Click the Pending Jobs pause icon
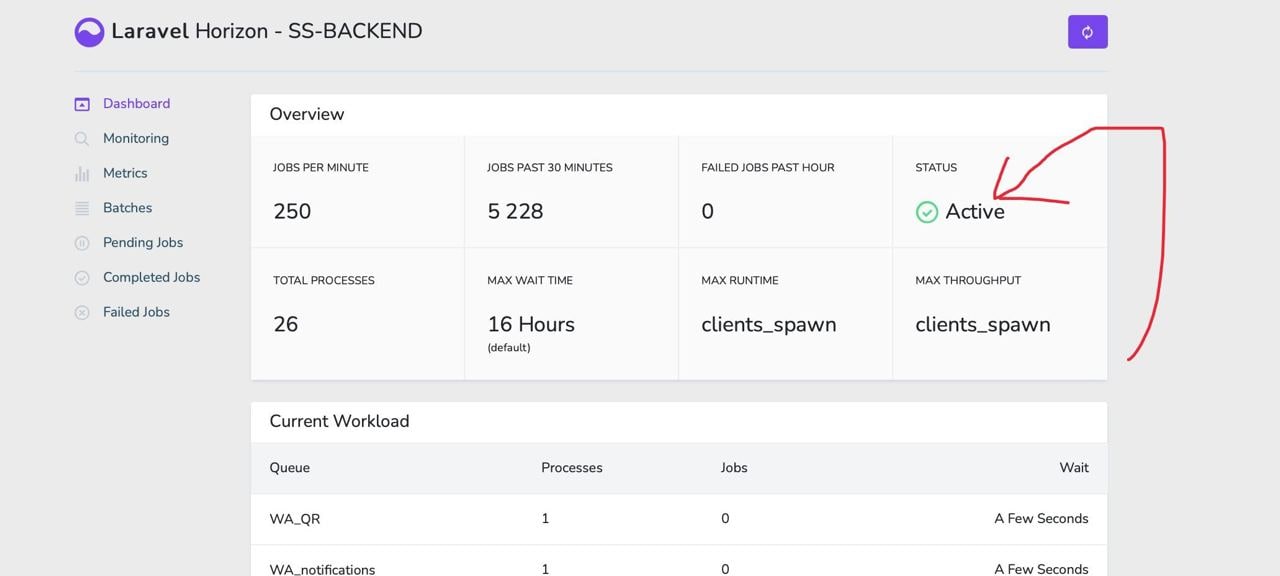The height and width of the screenshot is (576, 1280). coord(82,243)
